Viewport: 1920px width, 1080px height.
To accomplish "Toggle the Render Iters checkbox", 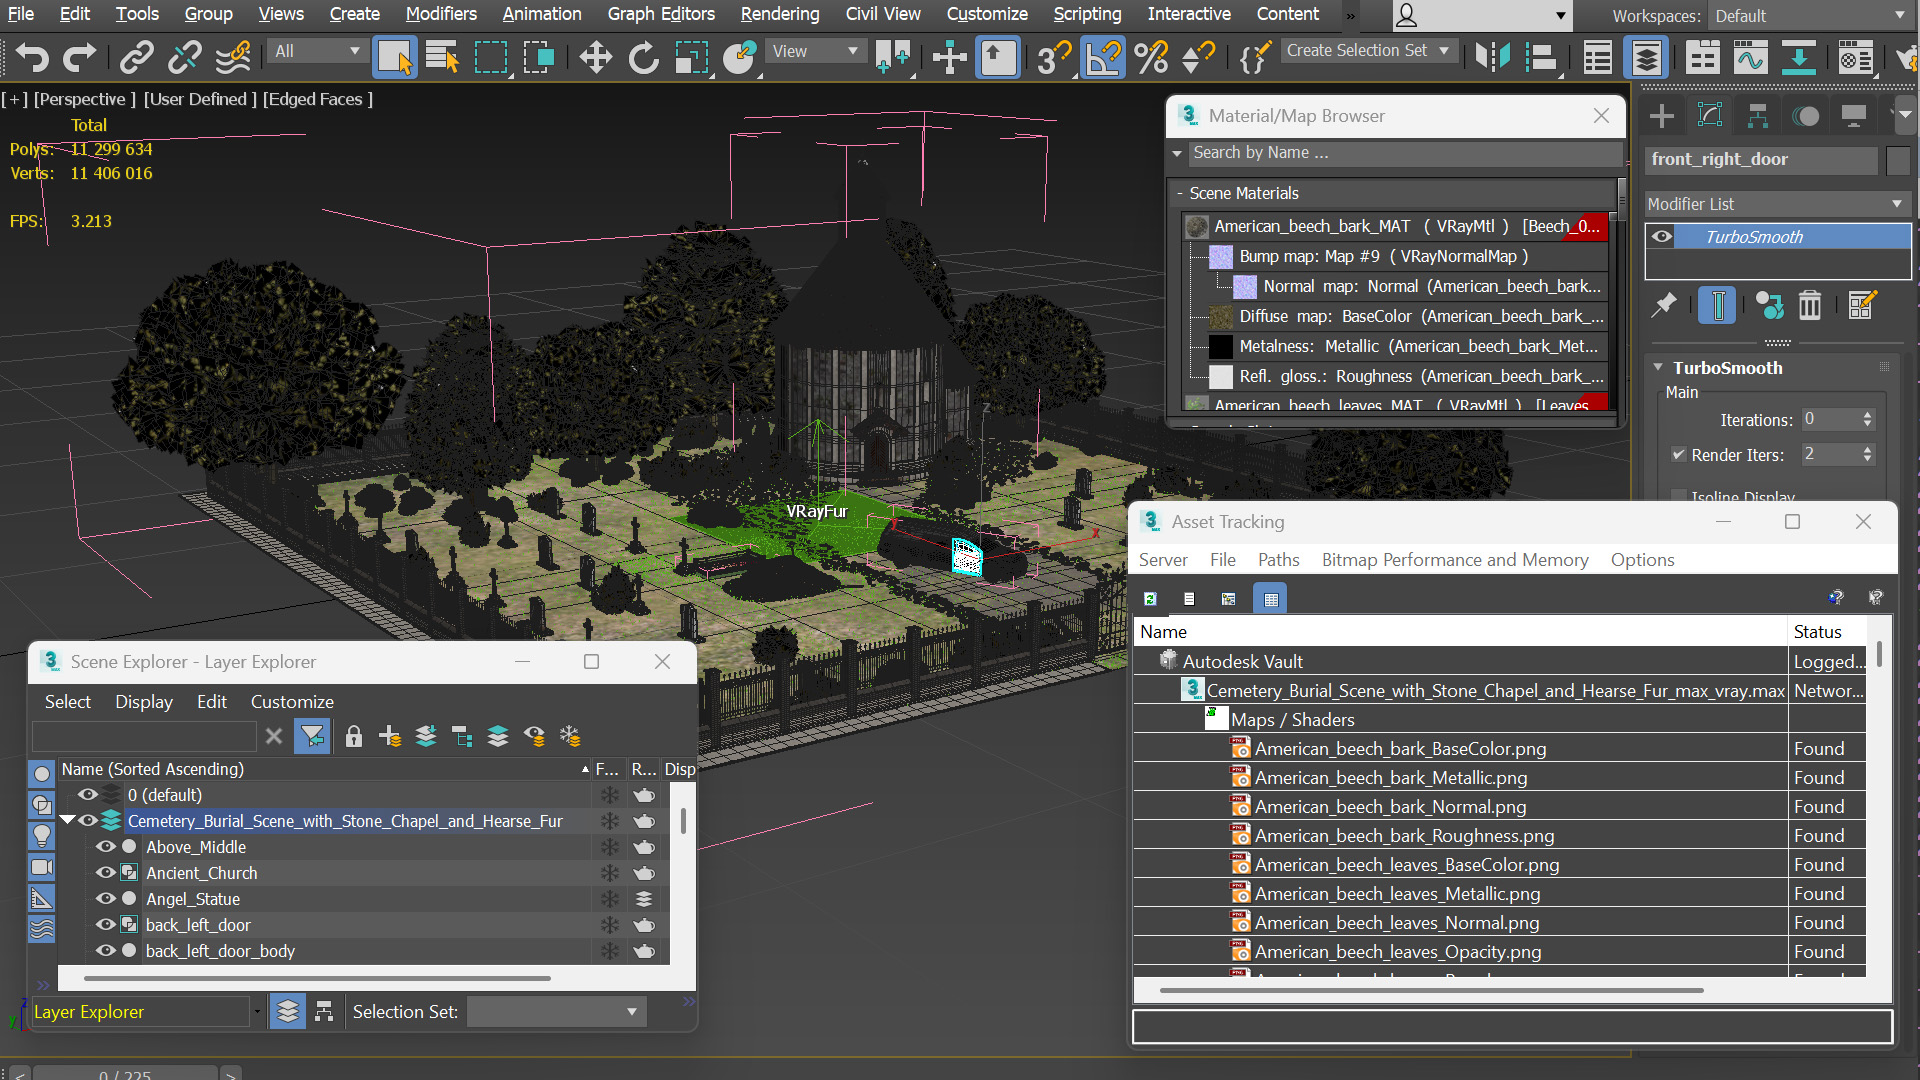I will coord(1679,454).
